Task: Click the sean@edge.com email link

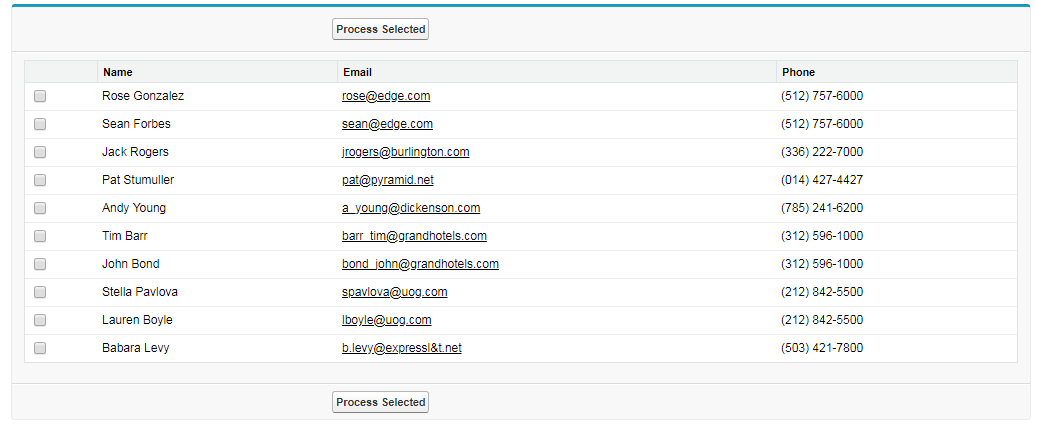Action: point(387,124)
